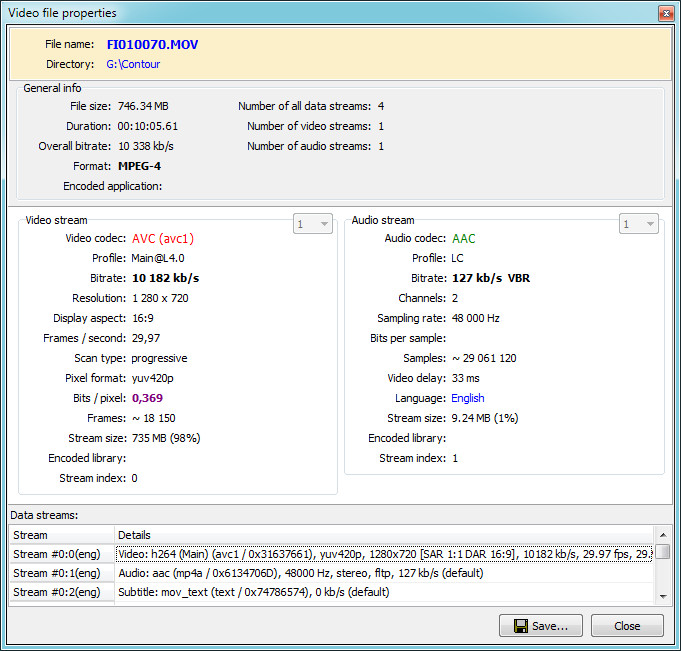Click the samples value ~ 29 061 120
The height and width of the screenshot is (651, 681).
[484, 358]
